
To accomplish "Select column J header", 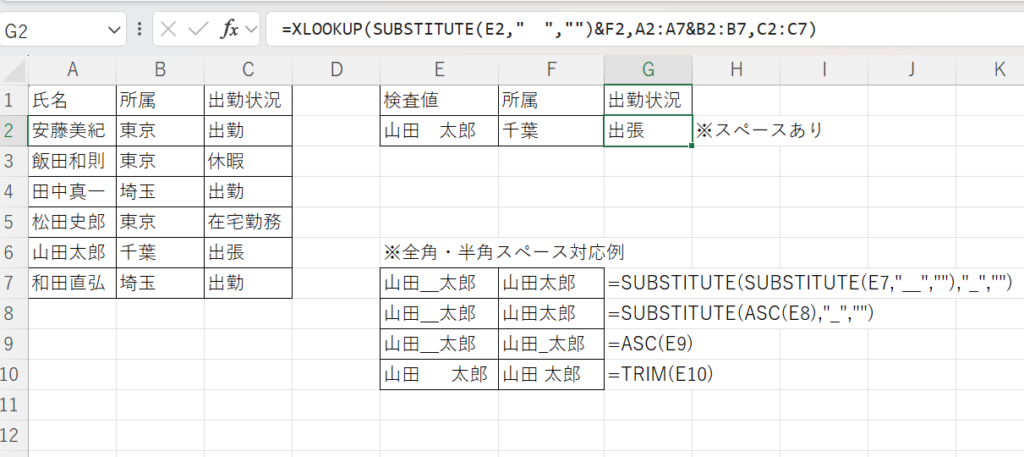I will coord(912,70).
